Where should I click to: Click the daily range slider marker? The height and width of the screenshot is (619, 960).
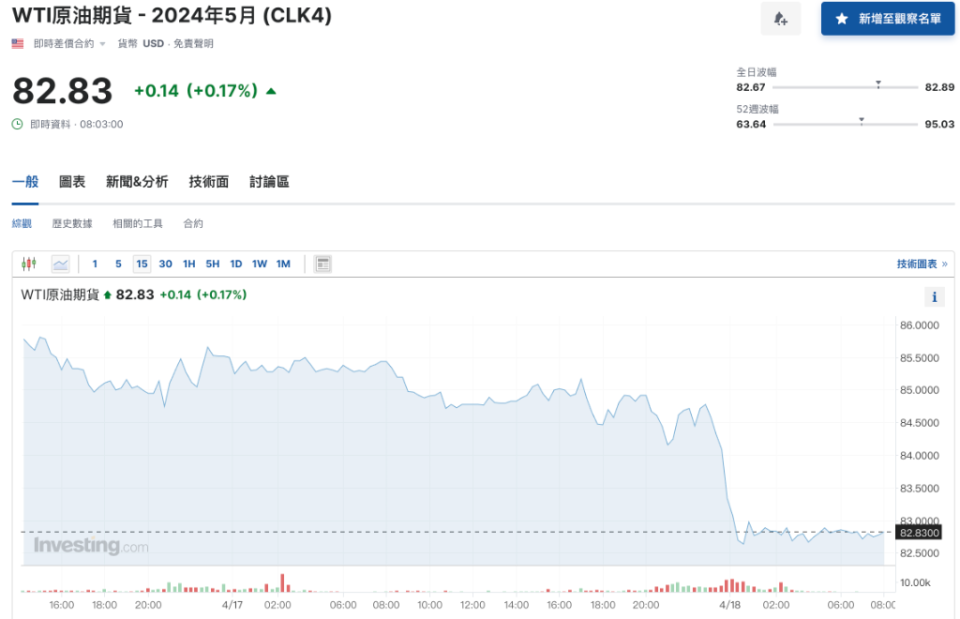pyautogui.click(x=878, y=84)
